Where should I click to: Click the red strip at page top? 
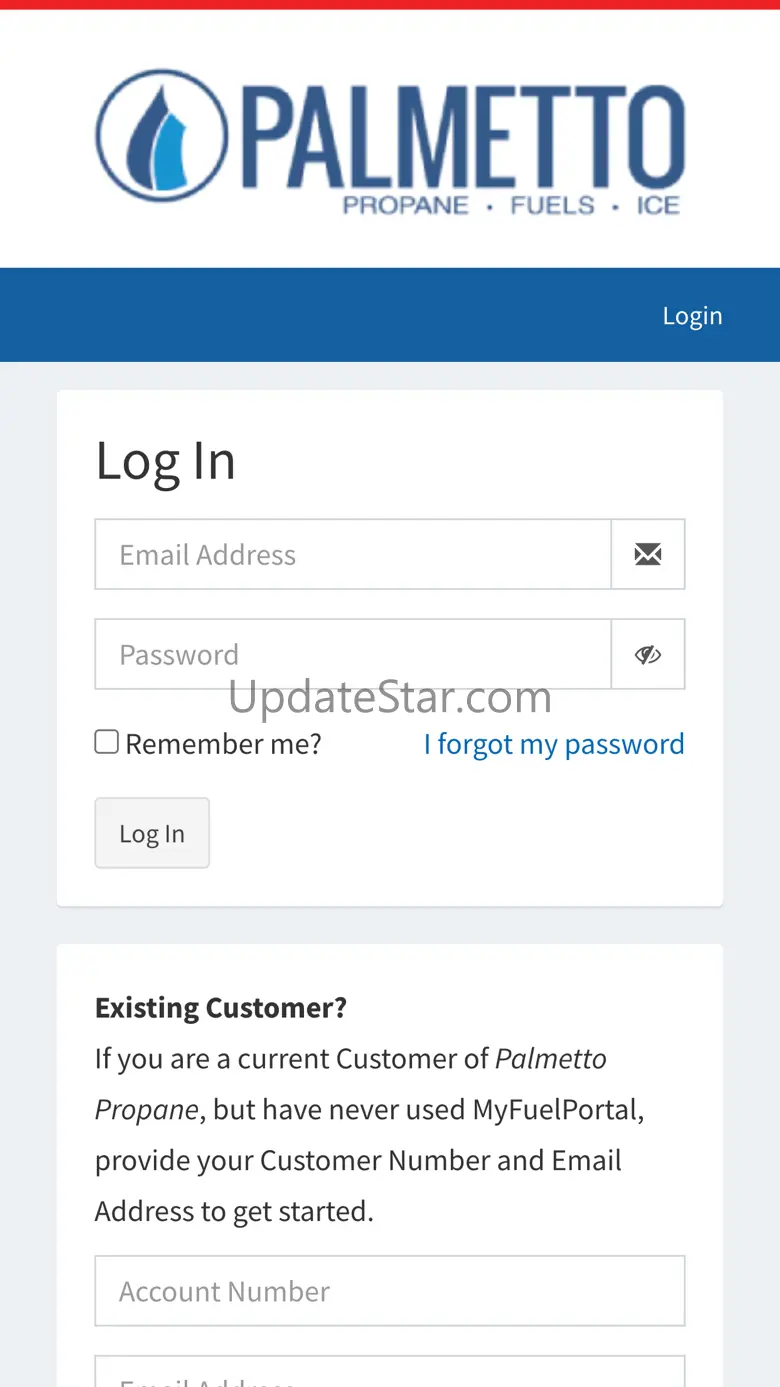390,4
